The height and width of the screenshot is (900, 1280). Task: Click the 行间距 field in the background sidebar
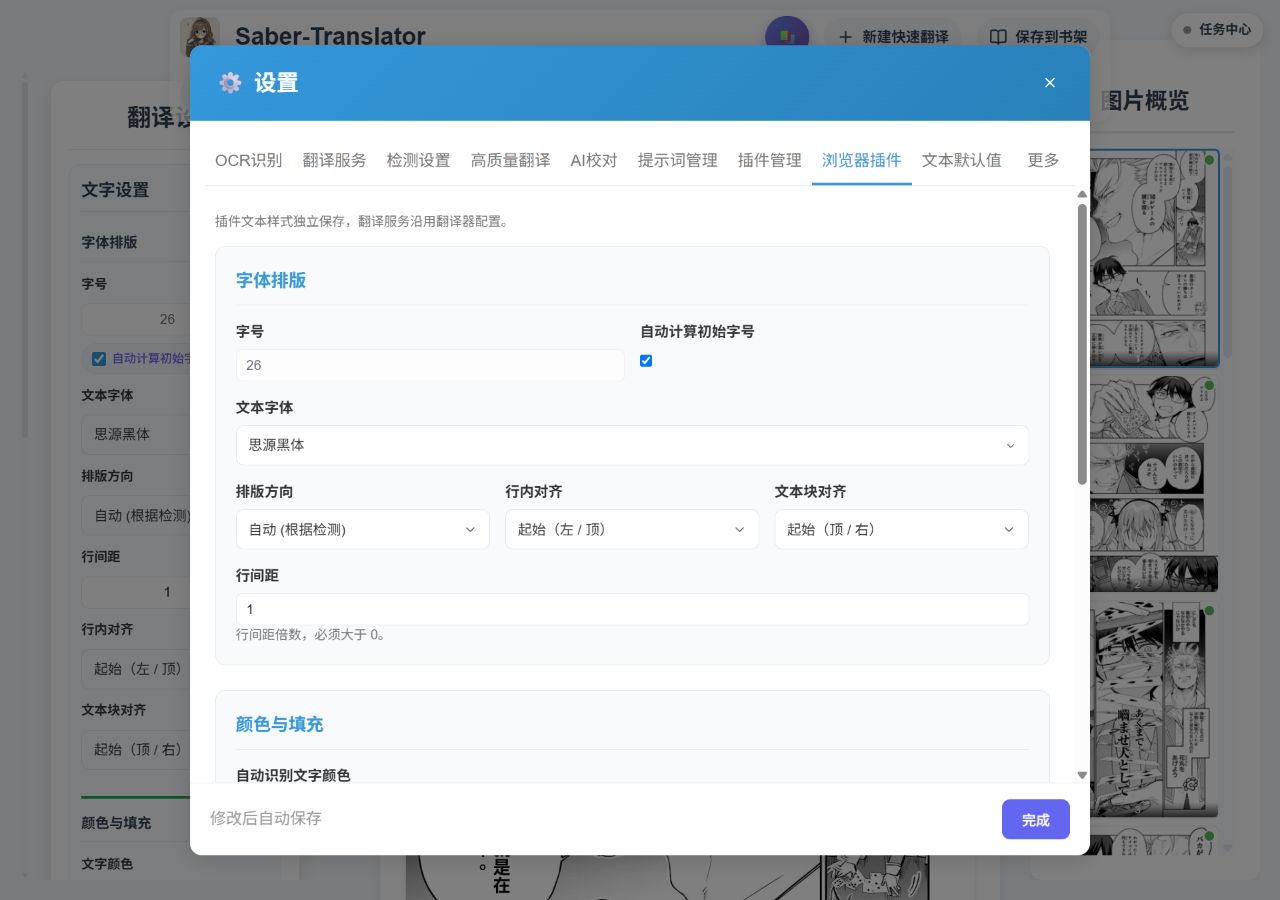pos(136,592)
